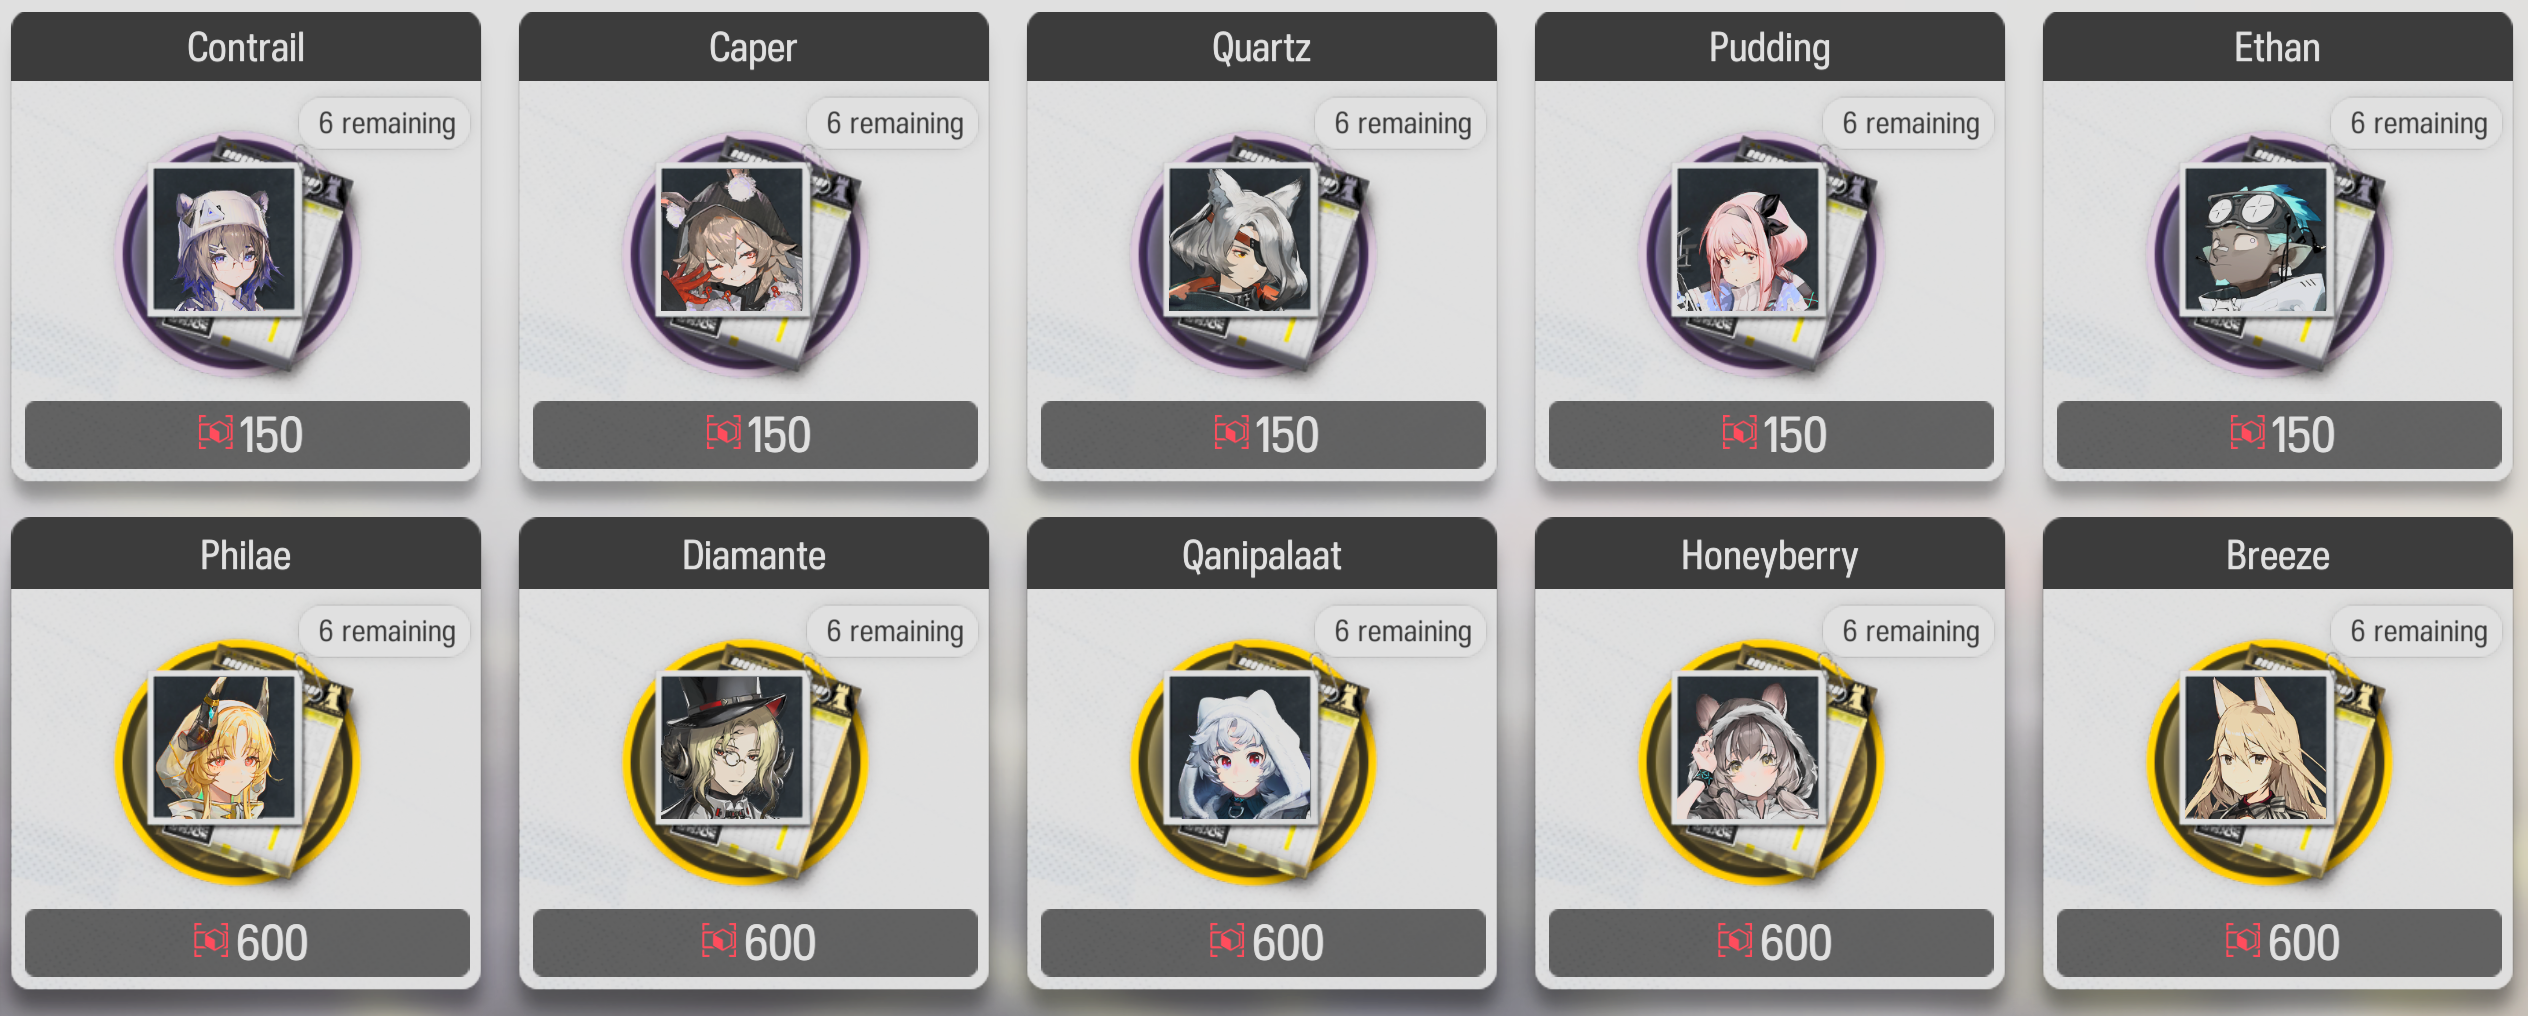Viewport: 2528px width, 1016px height.
Task: Select Caper's operator token portrait
Action: pos(745,254)
